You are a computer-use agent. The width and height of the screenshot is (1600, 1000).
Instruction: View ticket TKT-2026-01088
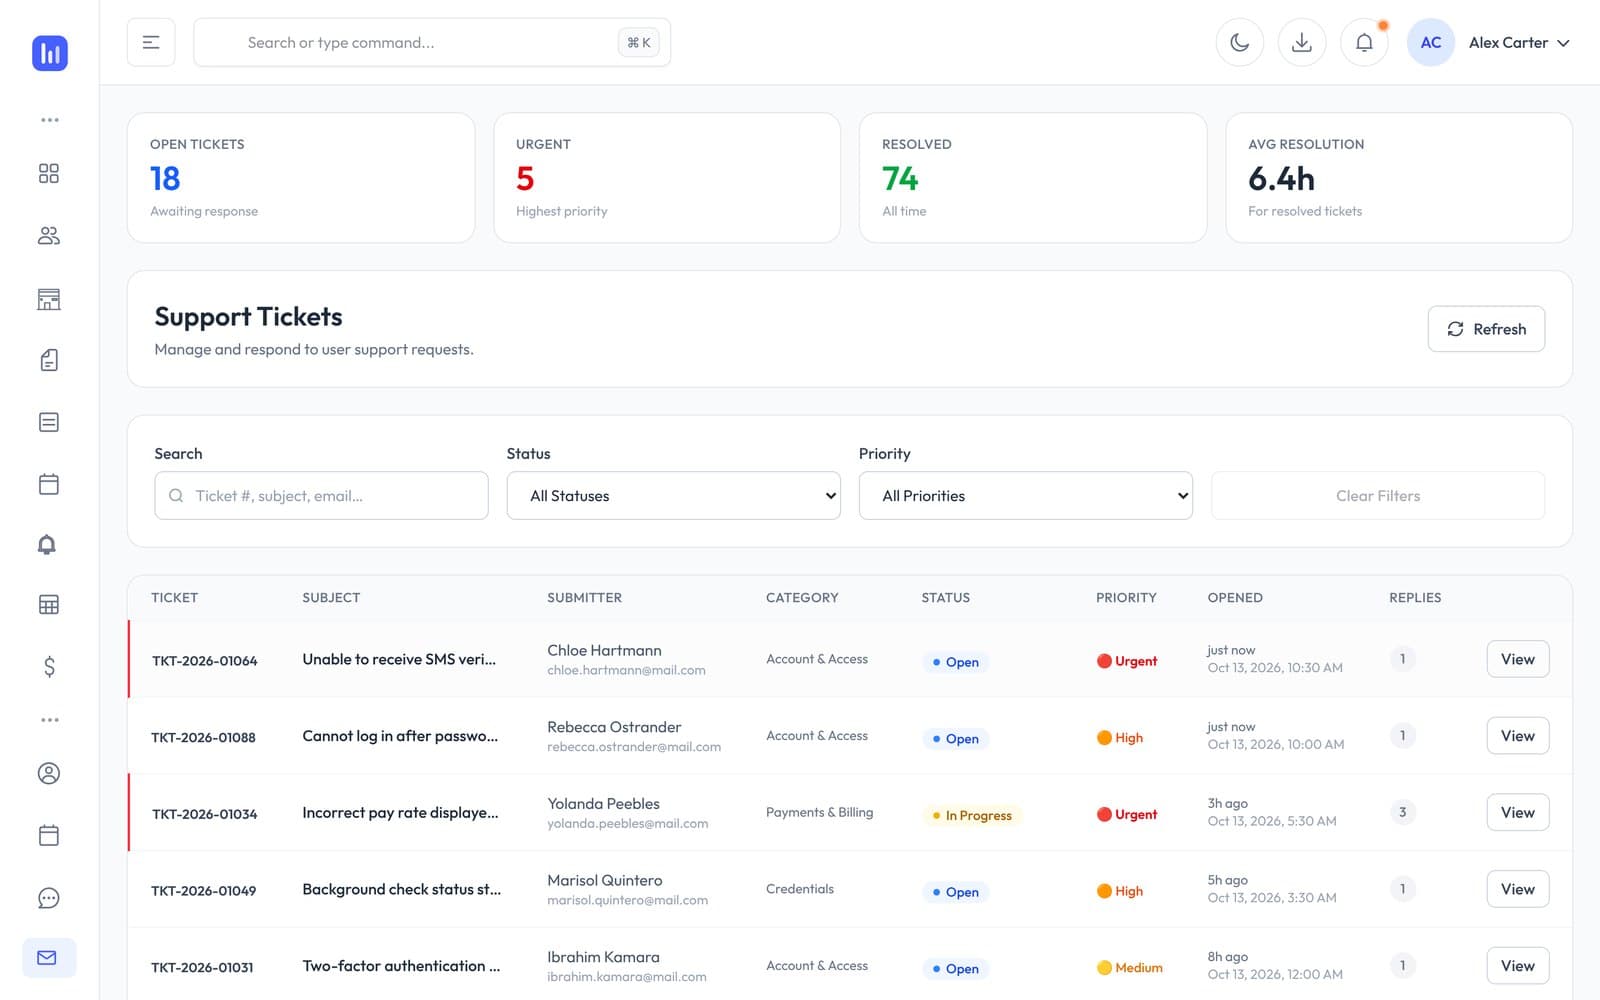pos(1518,736)
